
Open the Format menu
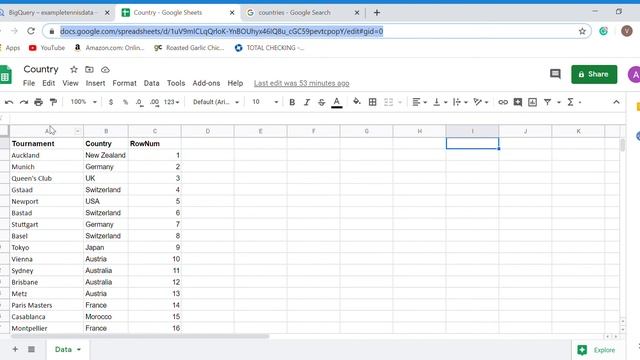click(124, 83)
